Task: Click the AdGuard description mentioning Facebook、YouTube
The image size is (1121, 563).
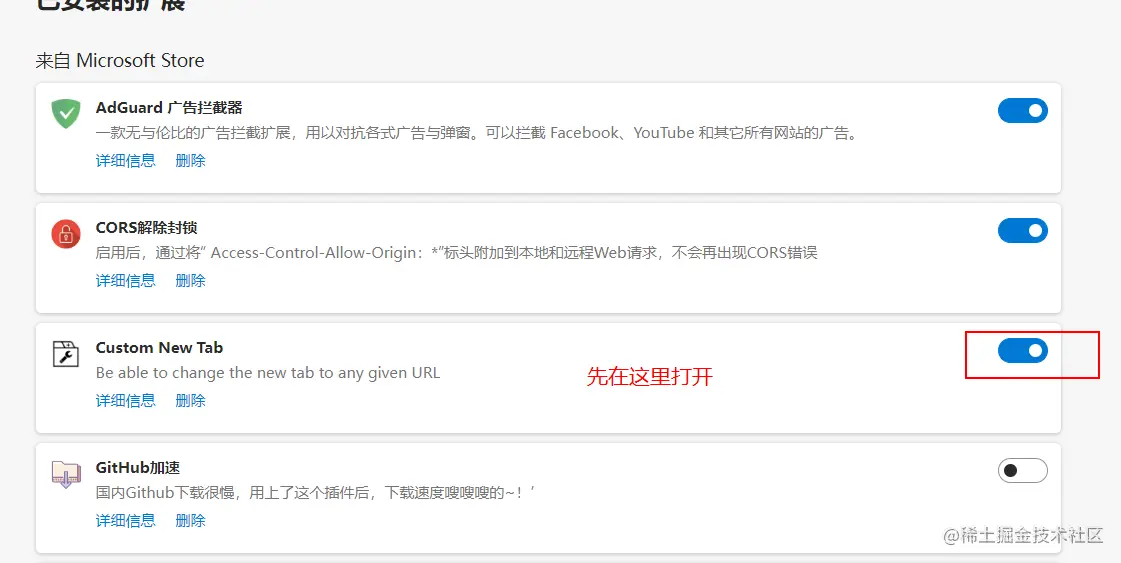Action: (477, 133)
